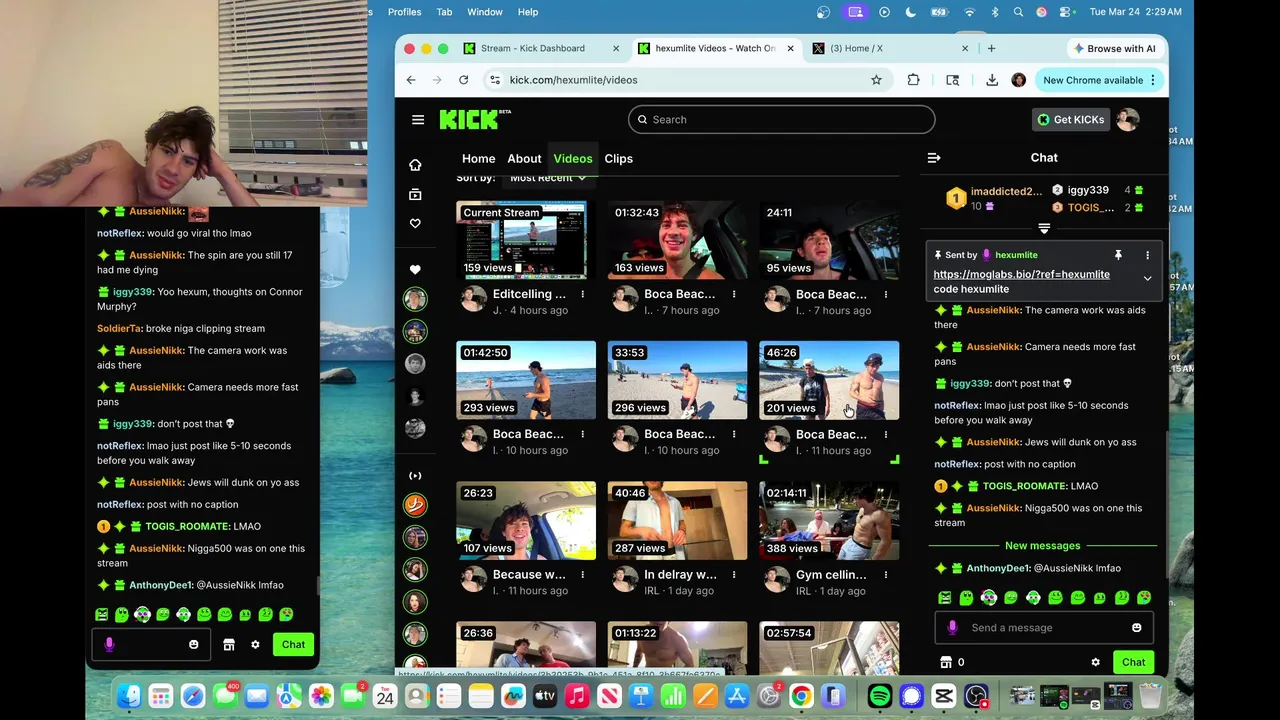Open the Window menu in the menu bar

[485, 12]
